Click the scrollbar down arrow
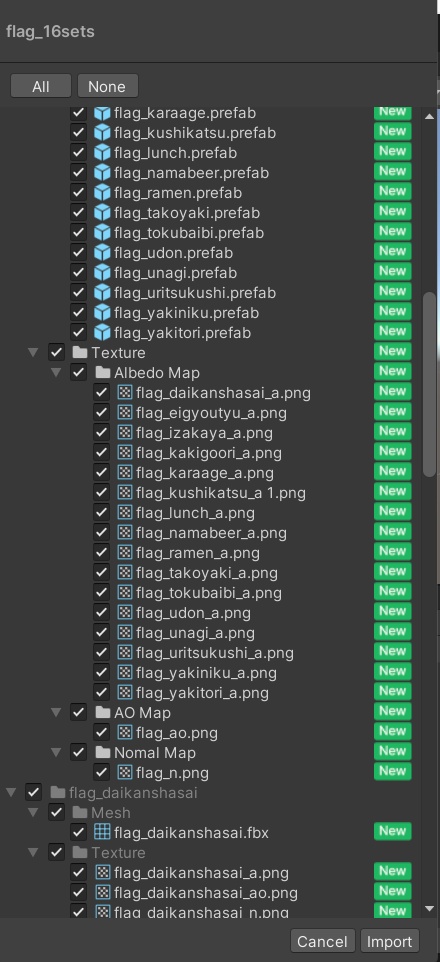 pyautogui.click(x=430, y=909)
